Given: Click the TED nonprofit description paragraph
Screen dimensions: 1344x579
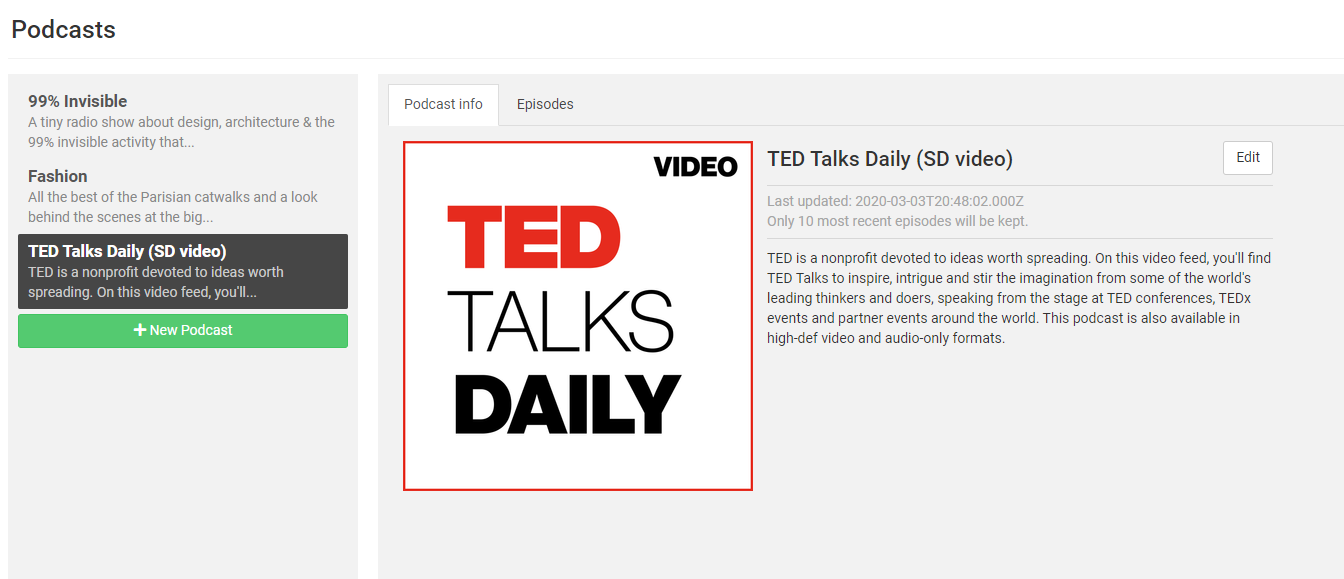Looking at the screenshot, I should (1019, 298).
